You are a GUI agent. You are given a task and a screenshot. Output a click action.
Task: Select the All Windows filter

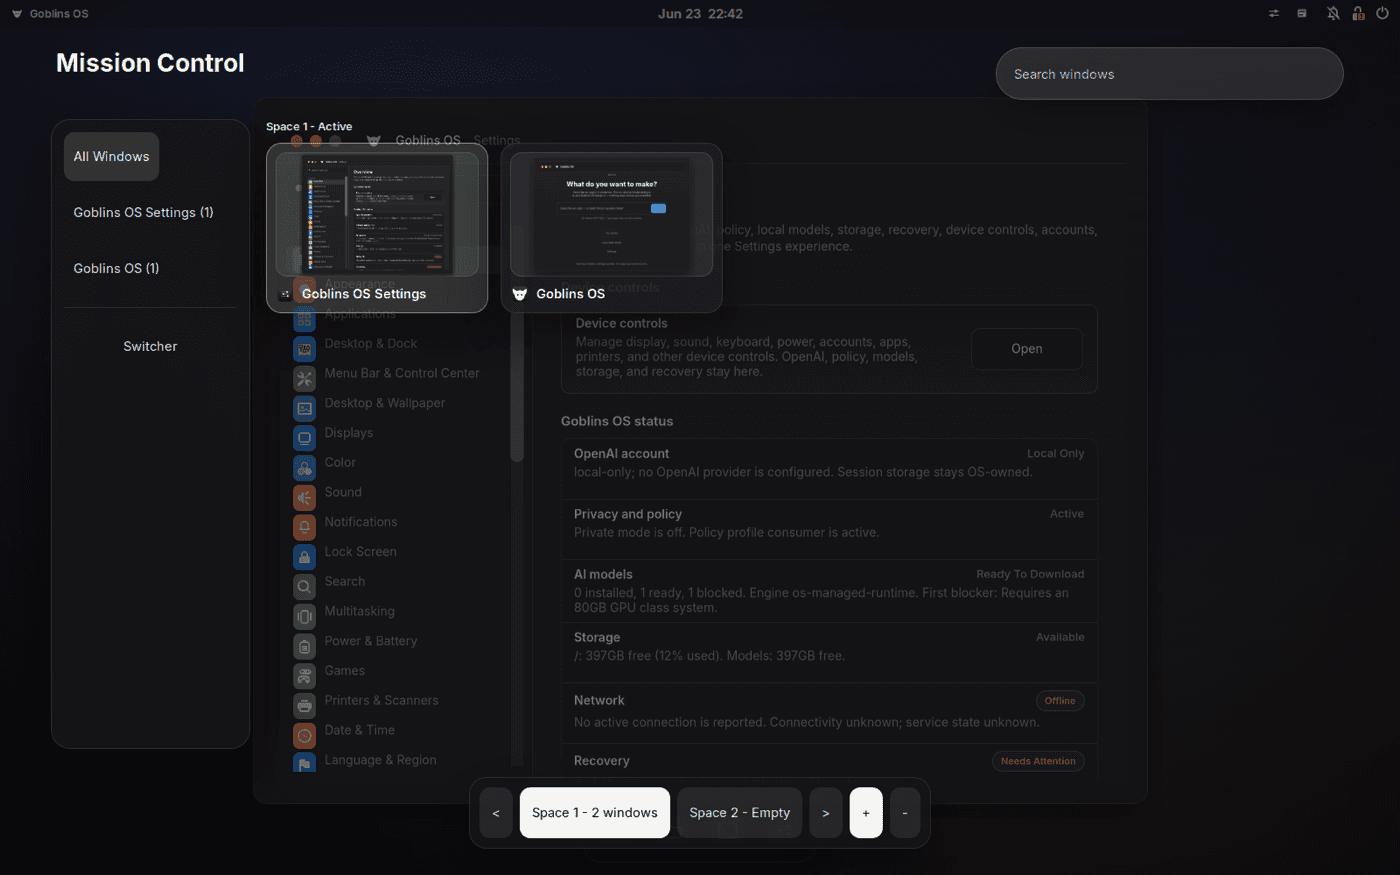111,157
